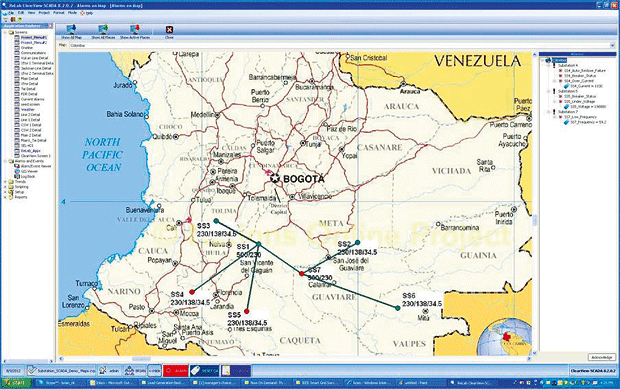
Task: Open the Map dropdown showing Colombia
Action: [x=612, y=45]
